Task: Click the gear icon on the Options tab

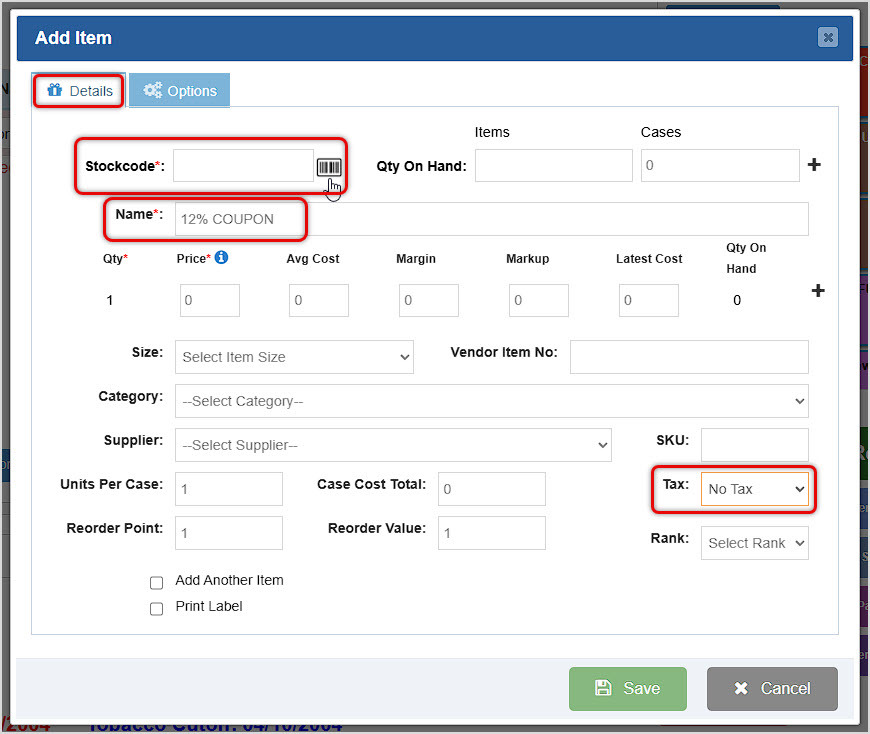Action: tap(152, 89)
